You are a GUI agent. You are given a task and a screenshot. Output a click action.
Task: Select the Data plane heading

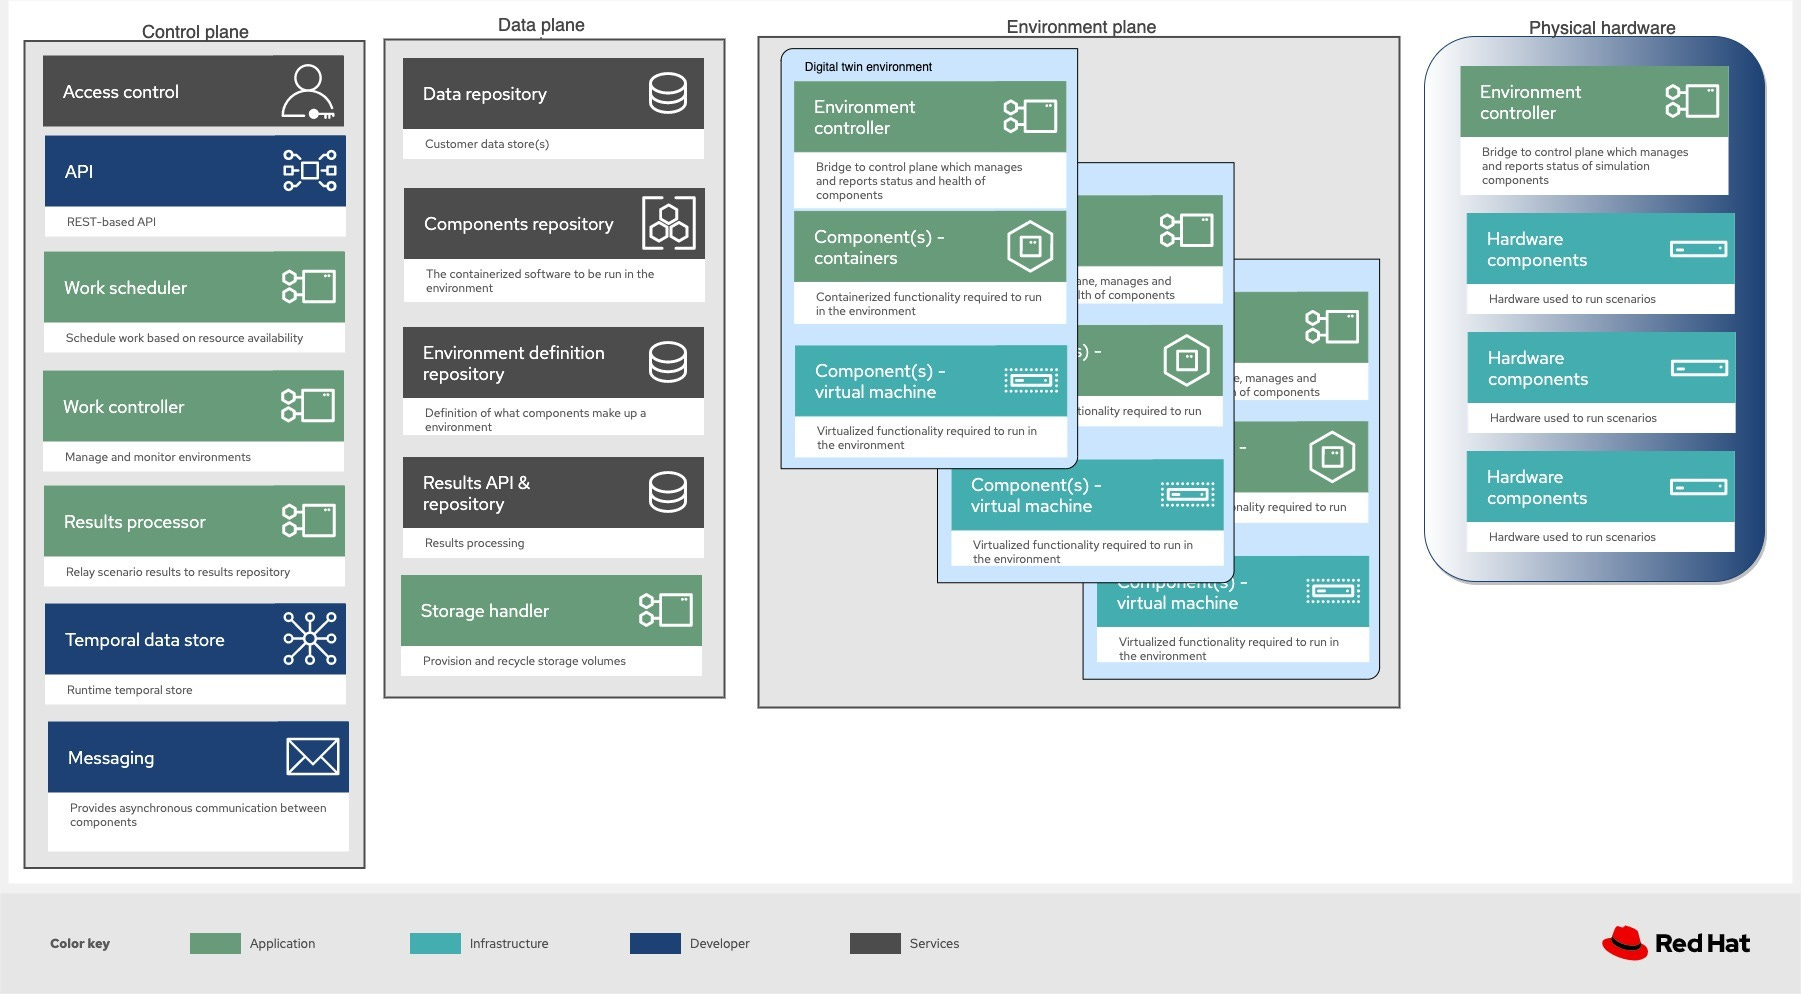pyautogui.click(x=541, y=25)
